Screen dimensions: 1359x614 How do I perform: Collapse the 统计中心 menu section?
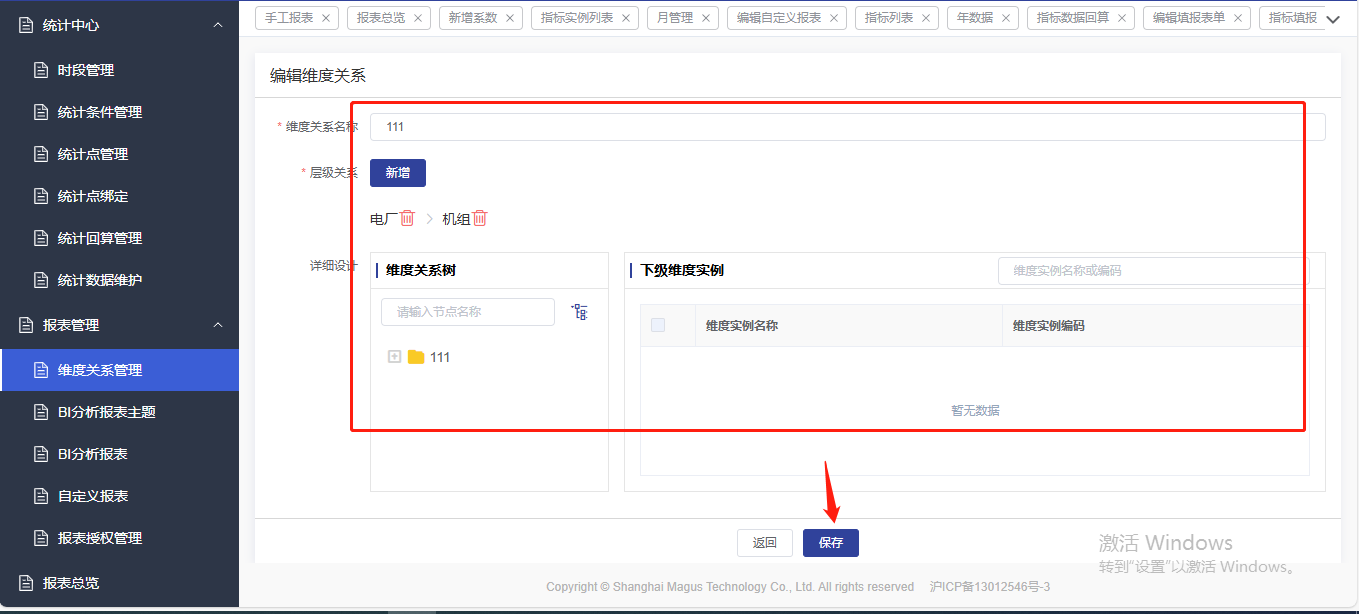point(218,25)
